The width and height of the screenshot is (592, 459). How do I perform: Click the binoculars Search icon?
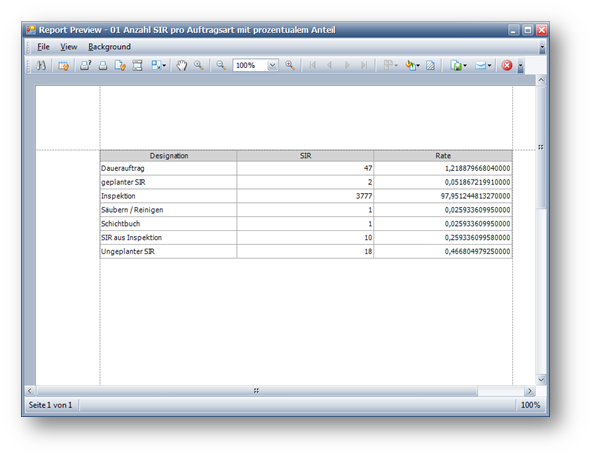pos(41,65)
